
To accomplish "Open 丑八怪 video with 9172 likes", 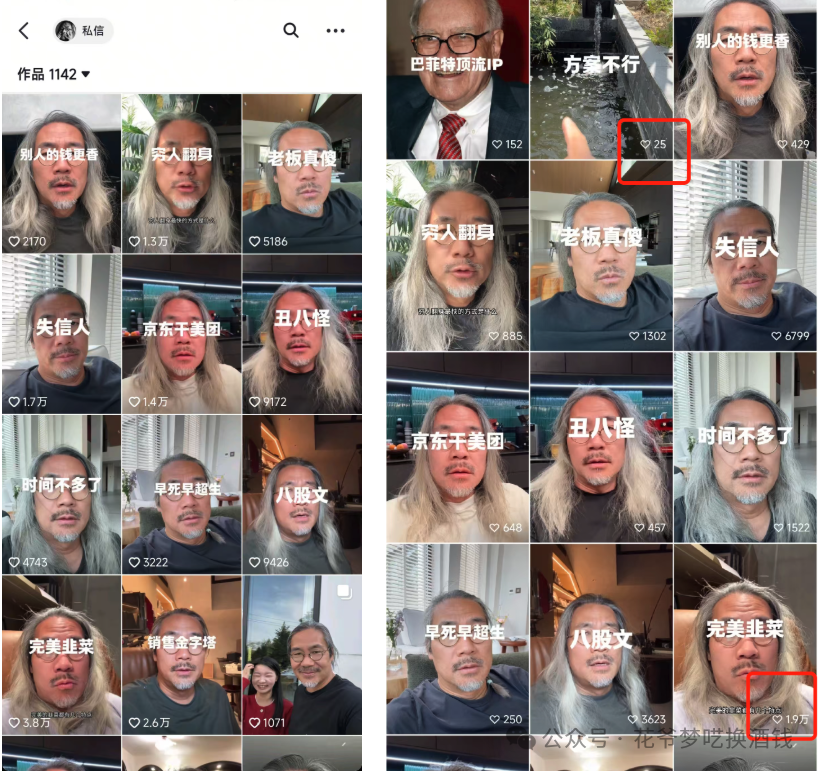I will pos(302,334).
